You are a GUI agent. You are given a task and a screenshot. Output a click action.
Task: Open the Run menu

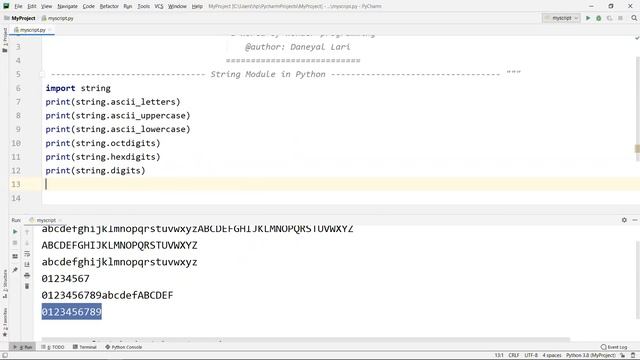(128, 6)
